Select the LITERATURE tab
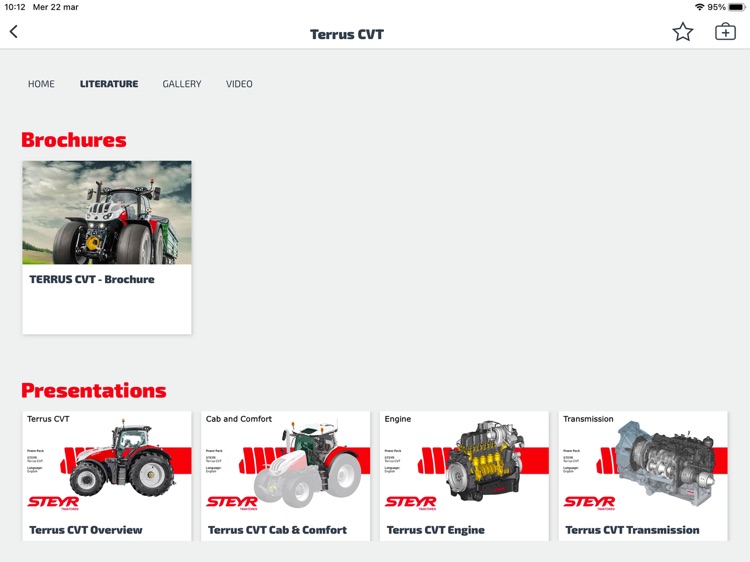 (109, 84)
